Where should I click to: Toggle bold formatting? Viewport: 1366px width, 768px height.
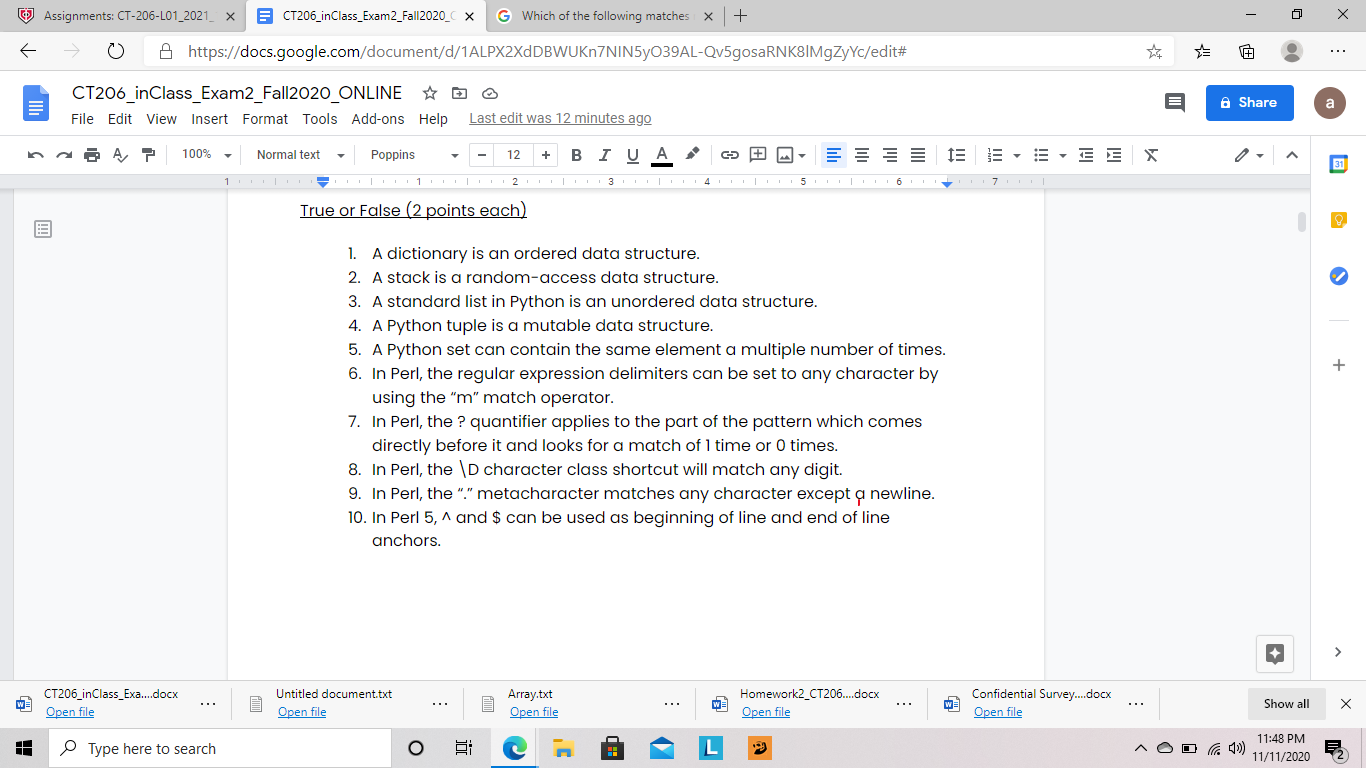pyautogui.click(x=576, y=155)
